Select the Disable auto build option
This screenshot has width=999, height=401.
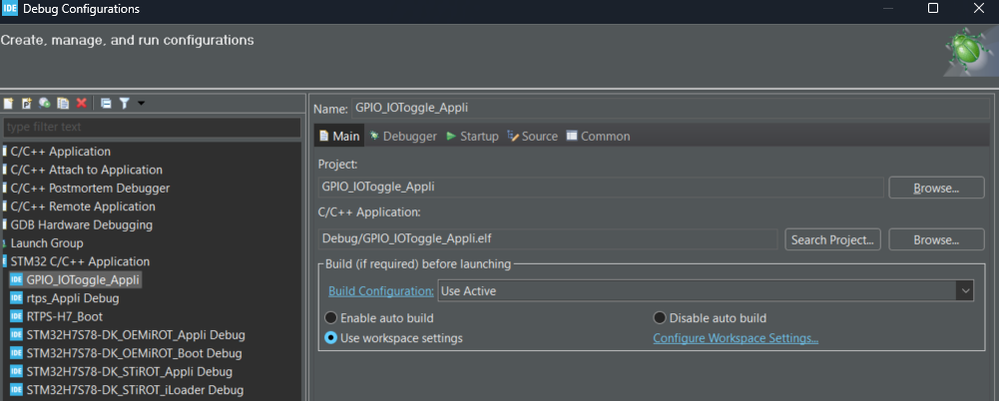click(660, 318)
